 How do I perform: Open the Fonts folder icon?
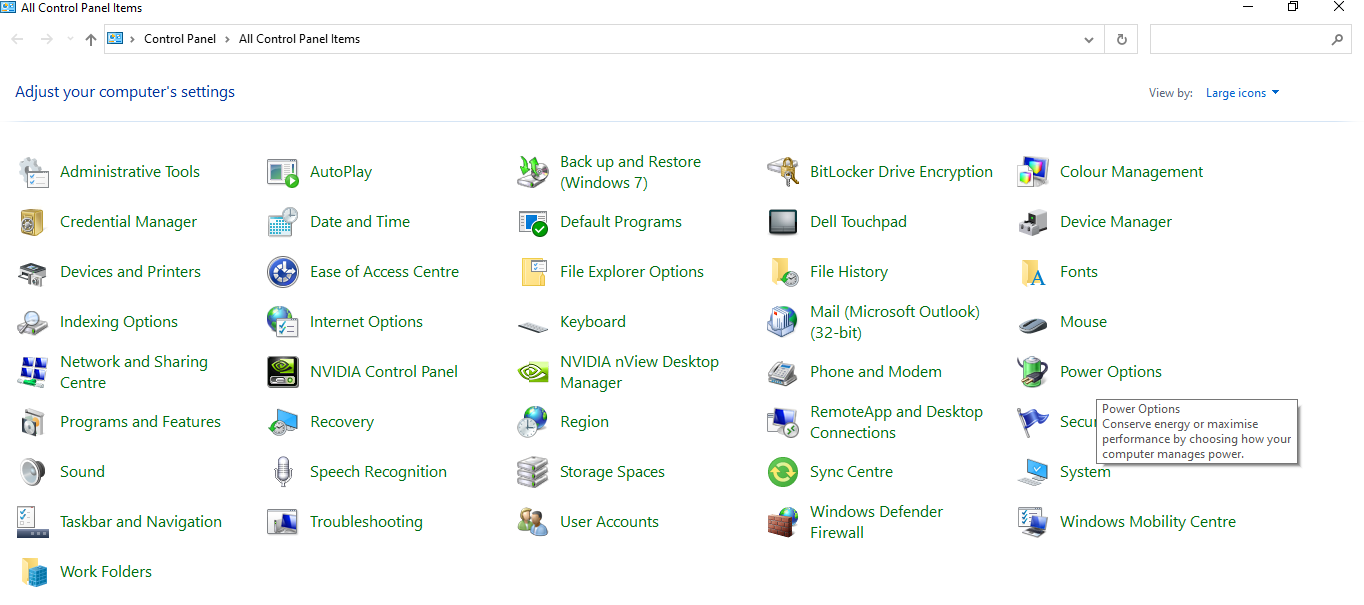point(1033,272)
